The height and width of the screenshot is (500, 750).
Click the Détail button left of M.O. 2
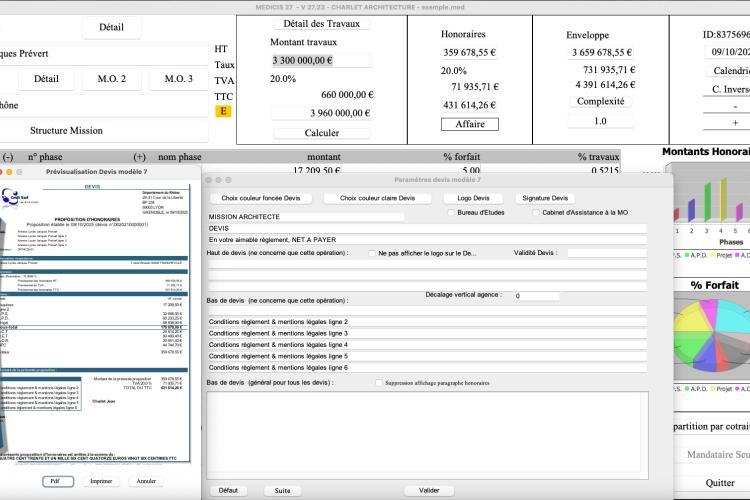point(46,79)
